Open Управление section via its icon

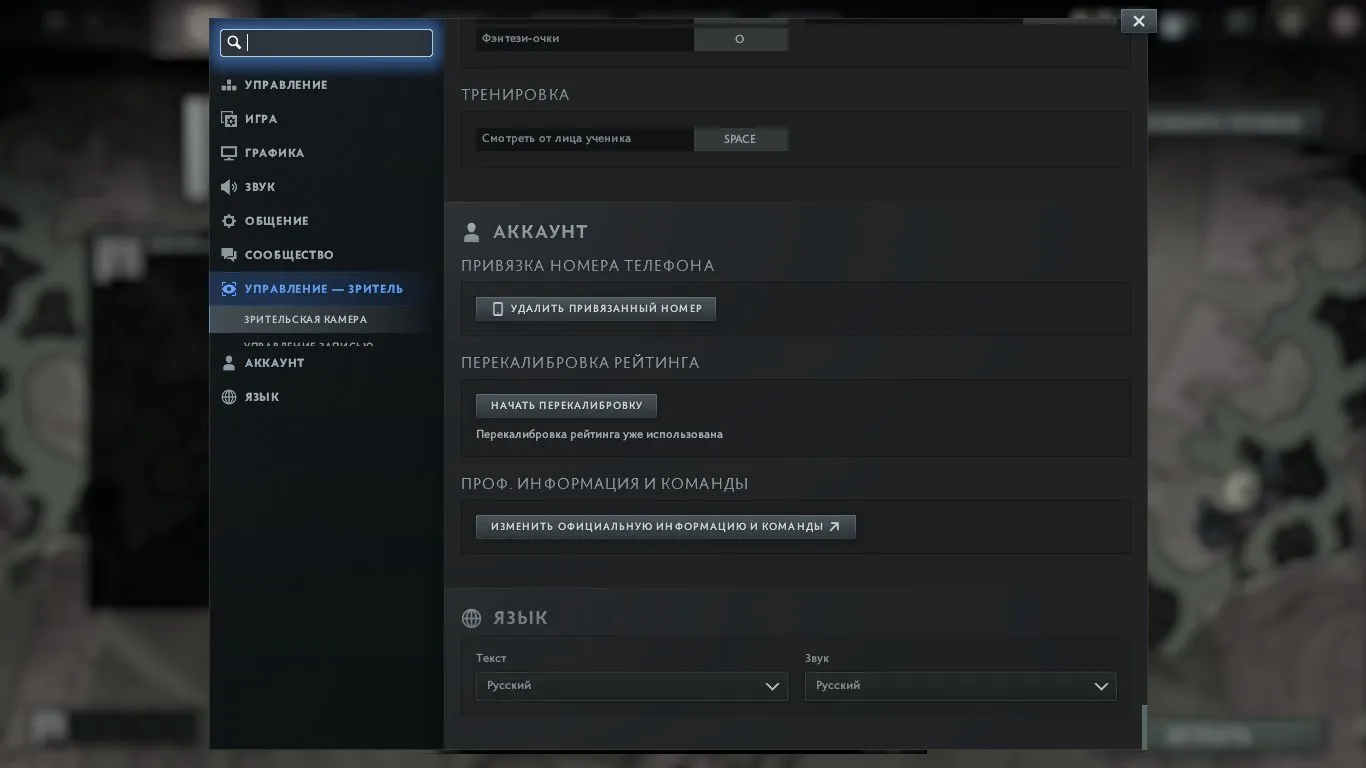pos(229,85)
